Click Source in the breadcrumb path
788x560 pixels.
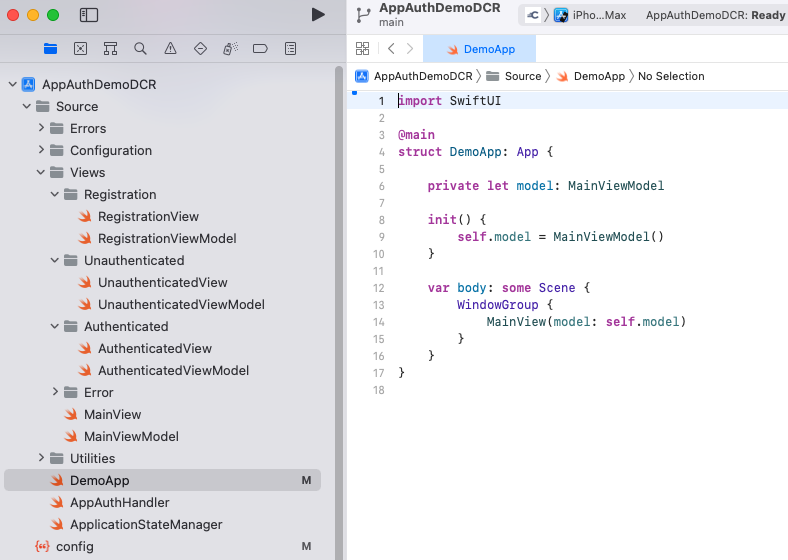522,76
